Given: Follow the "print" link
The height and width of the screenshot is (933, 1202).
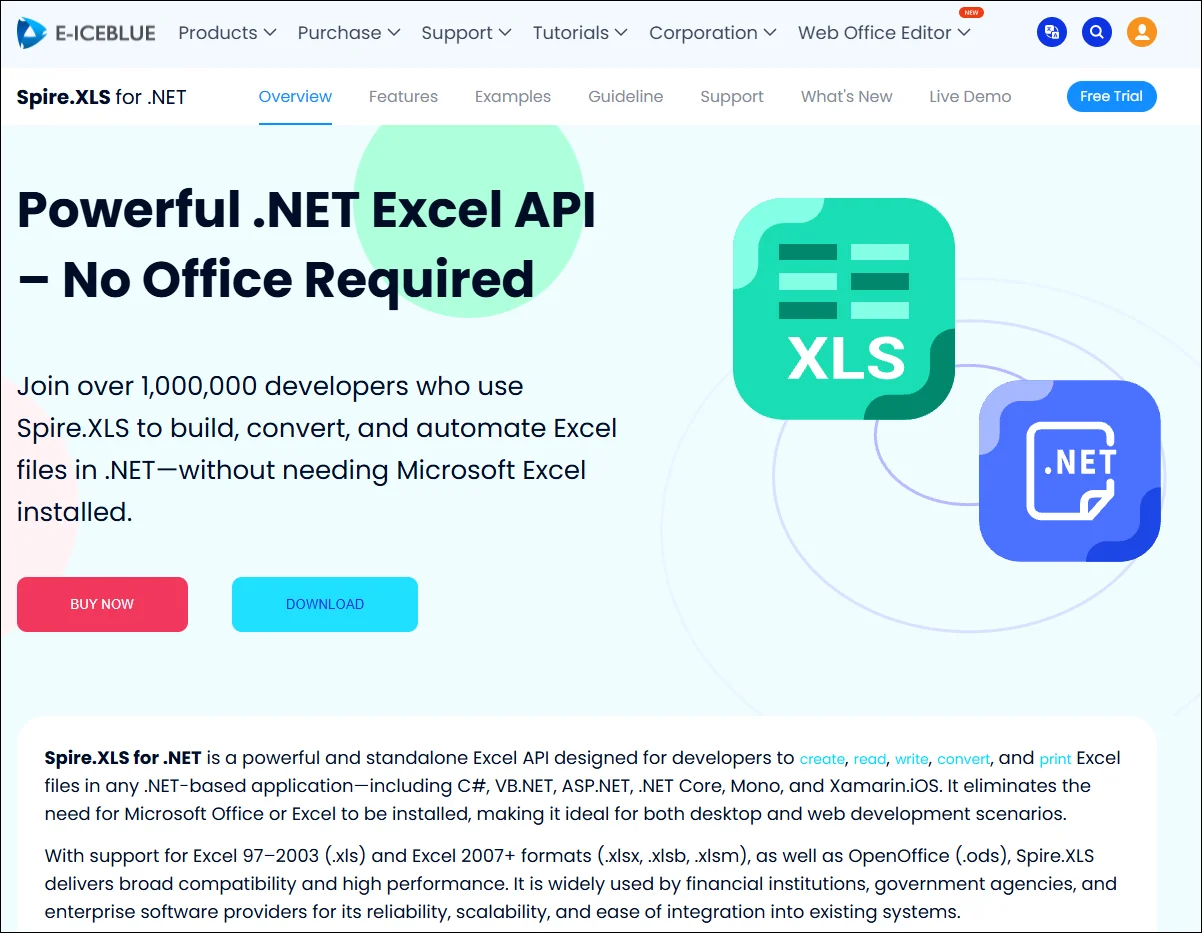Looking at the screenshot, I should coord(1055,759).
